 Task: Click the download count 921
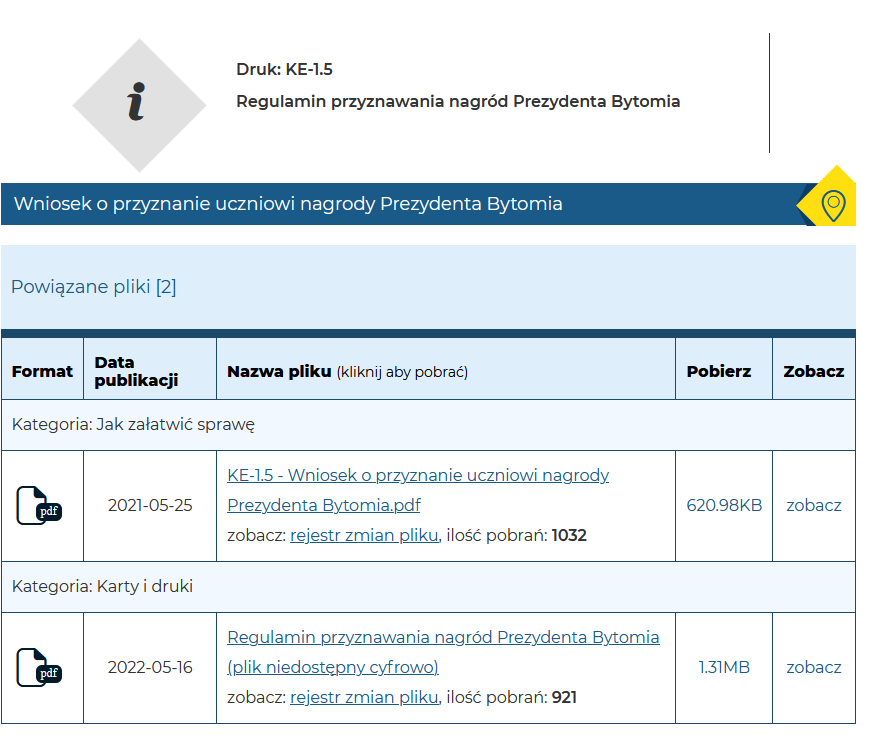pos(564,698)
